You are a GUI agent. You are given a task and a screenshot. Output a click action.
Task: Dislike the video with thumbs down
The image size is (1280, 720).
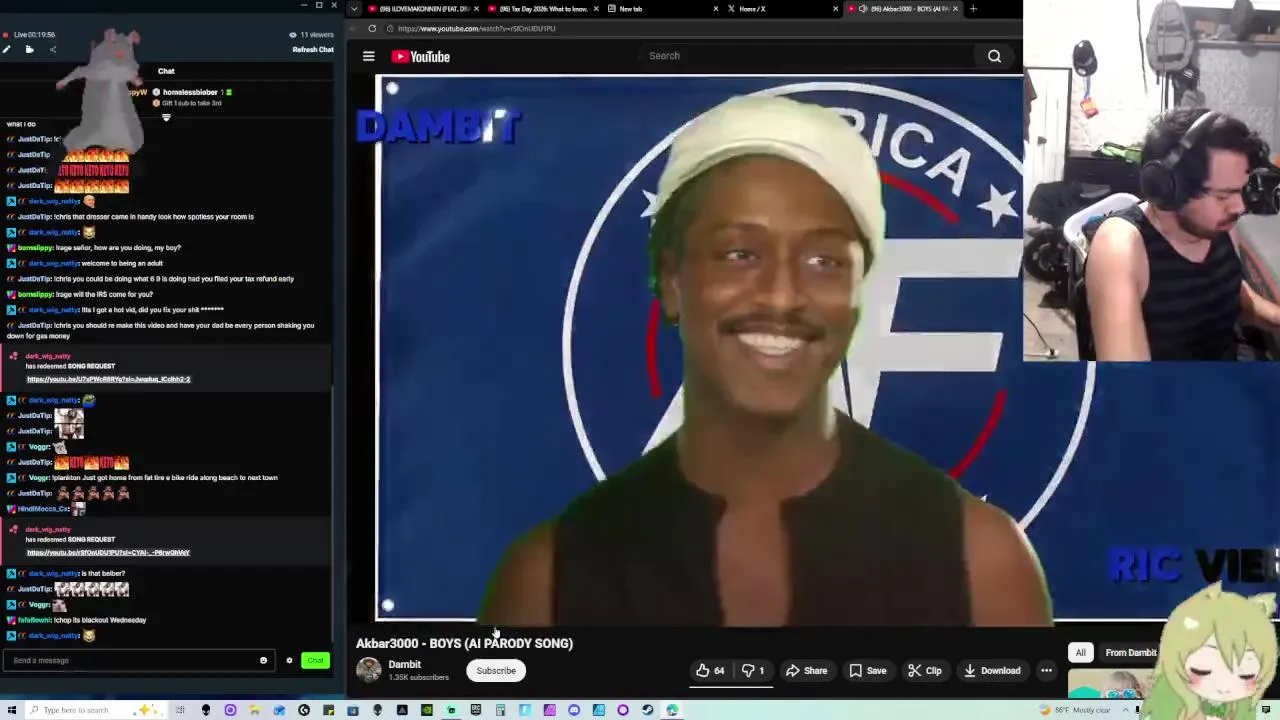click(x=754, y=671)
